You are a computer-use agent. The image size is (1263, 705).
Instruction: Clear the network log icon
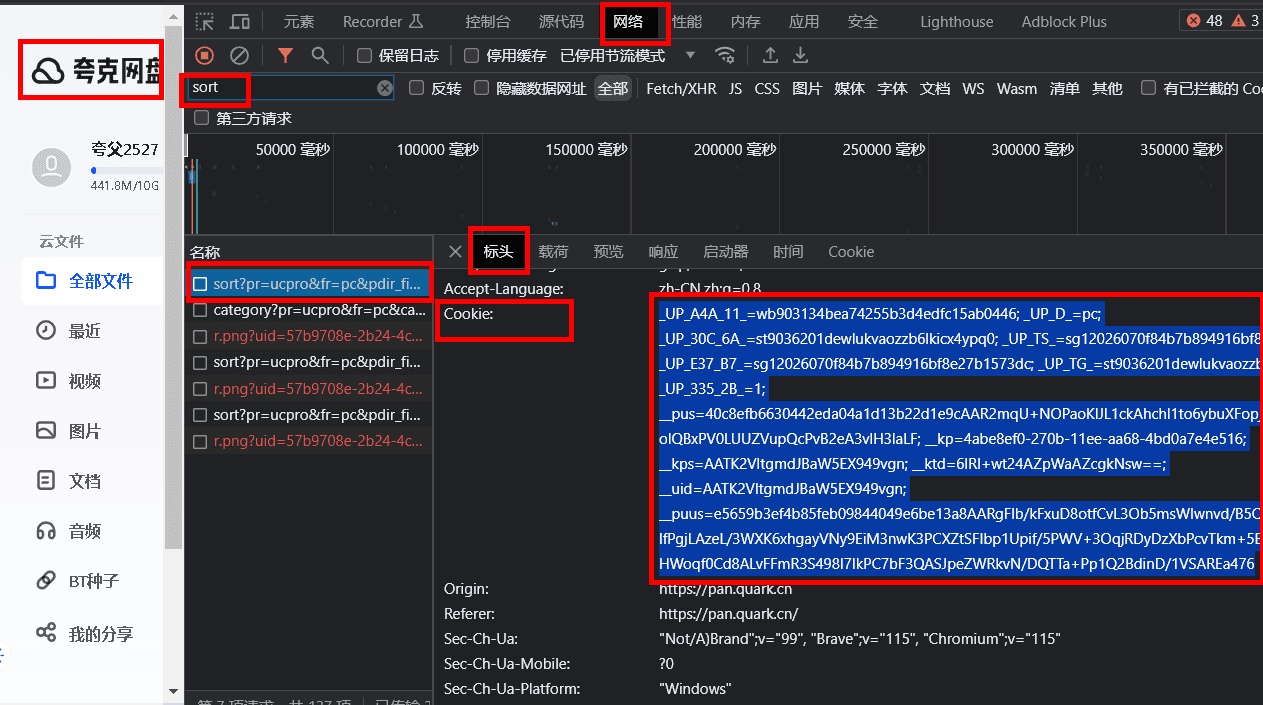coord(239,55)
